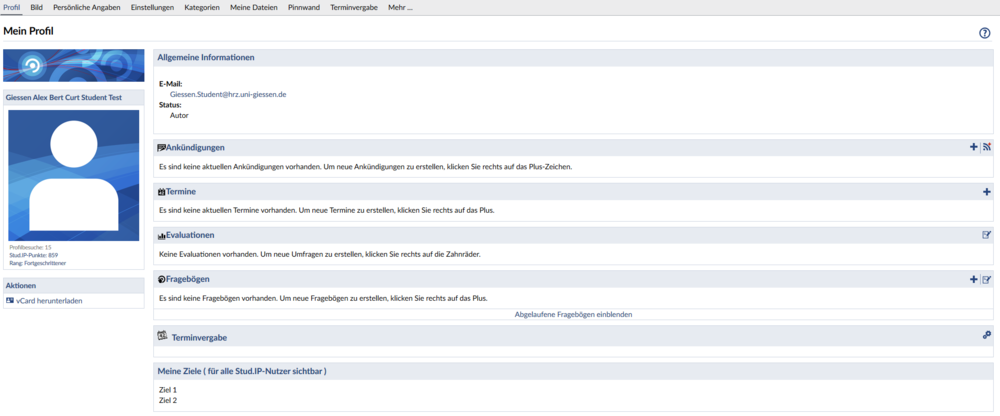Open the Persönliche Angaben tab
The height and width of the screenshot is (416, 1000).
coord(86,7)
